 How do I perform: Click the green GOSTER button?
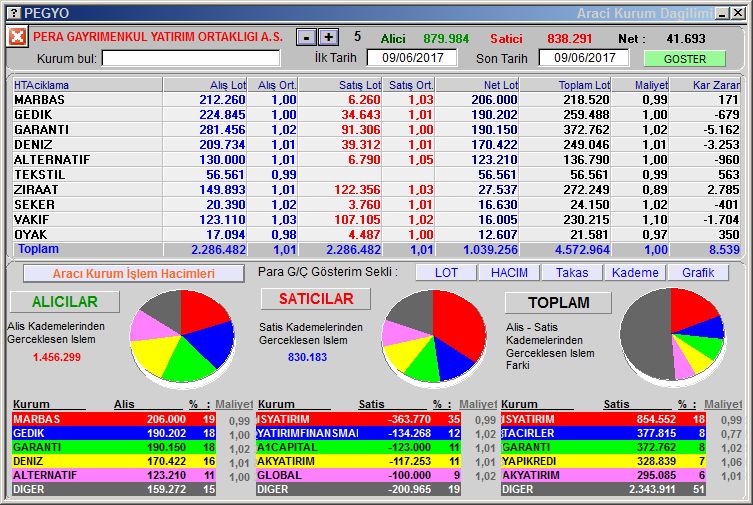coord(684,59)
